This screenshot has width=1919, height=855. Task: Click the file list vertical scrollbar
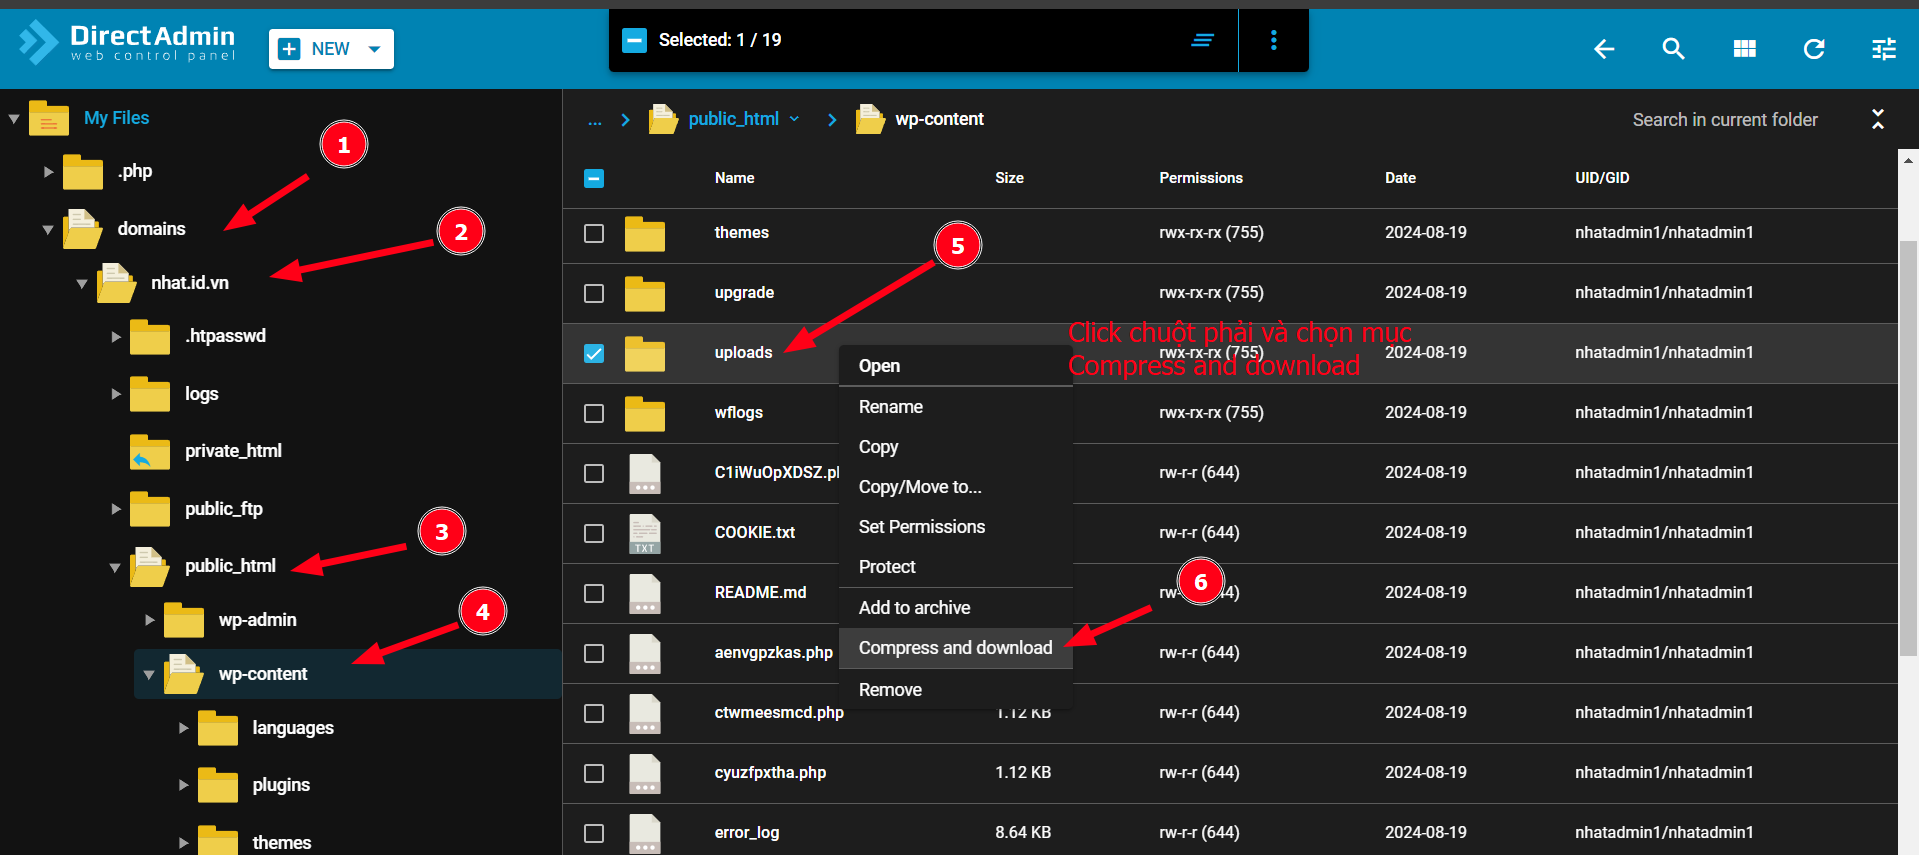click(1908, 448)
